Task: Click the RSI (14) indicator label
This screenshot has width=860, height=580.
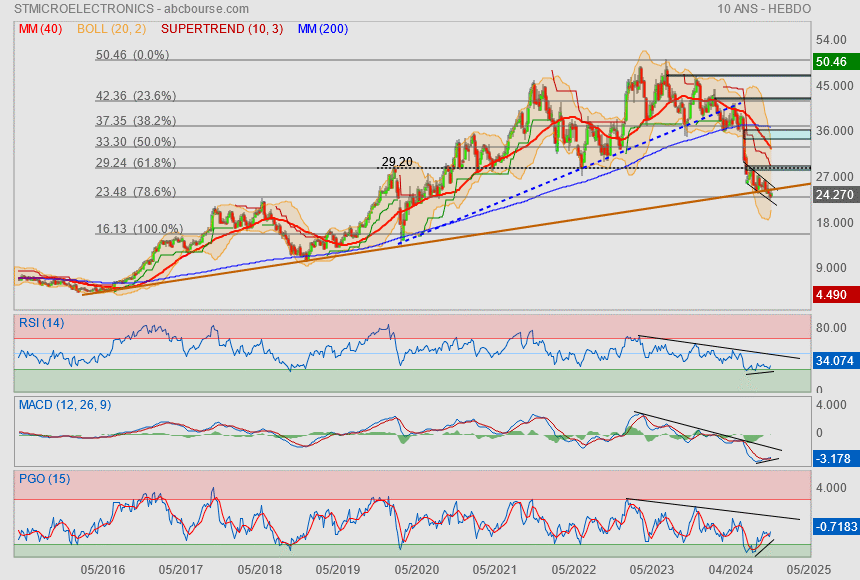Action: click(x=42, y=323)
